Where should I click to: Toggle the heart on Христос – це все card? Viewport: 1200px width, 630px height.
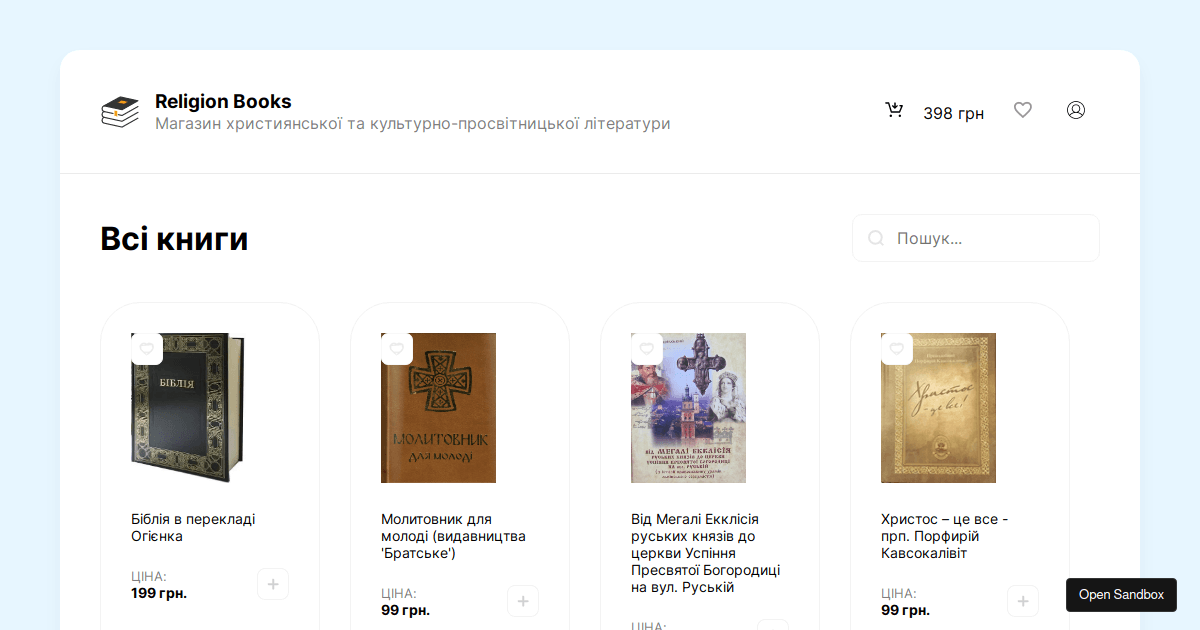pos(896,349)
